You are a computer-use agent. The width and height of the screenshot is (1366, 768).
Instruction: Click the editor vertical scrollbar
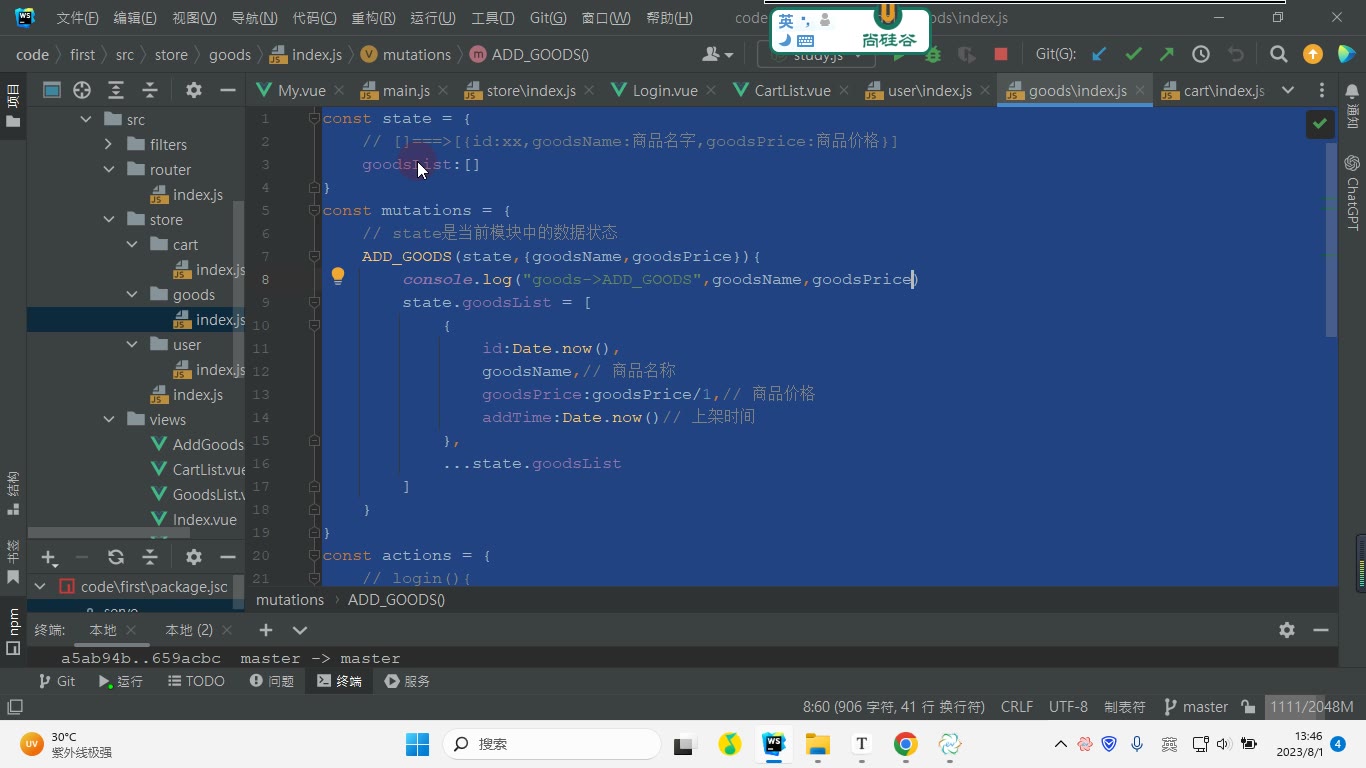1331,239
